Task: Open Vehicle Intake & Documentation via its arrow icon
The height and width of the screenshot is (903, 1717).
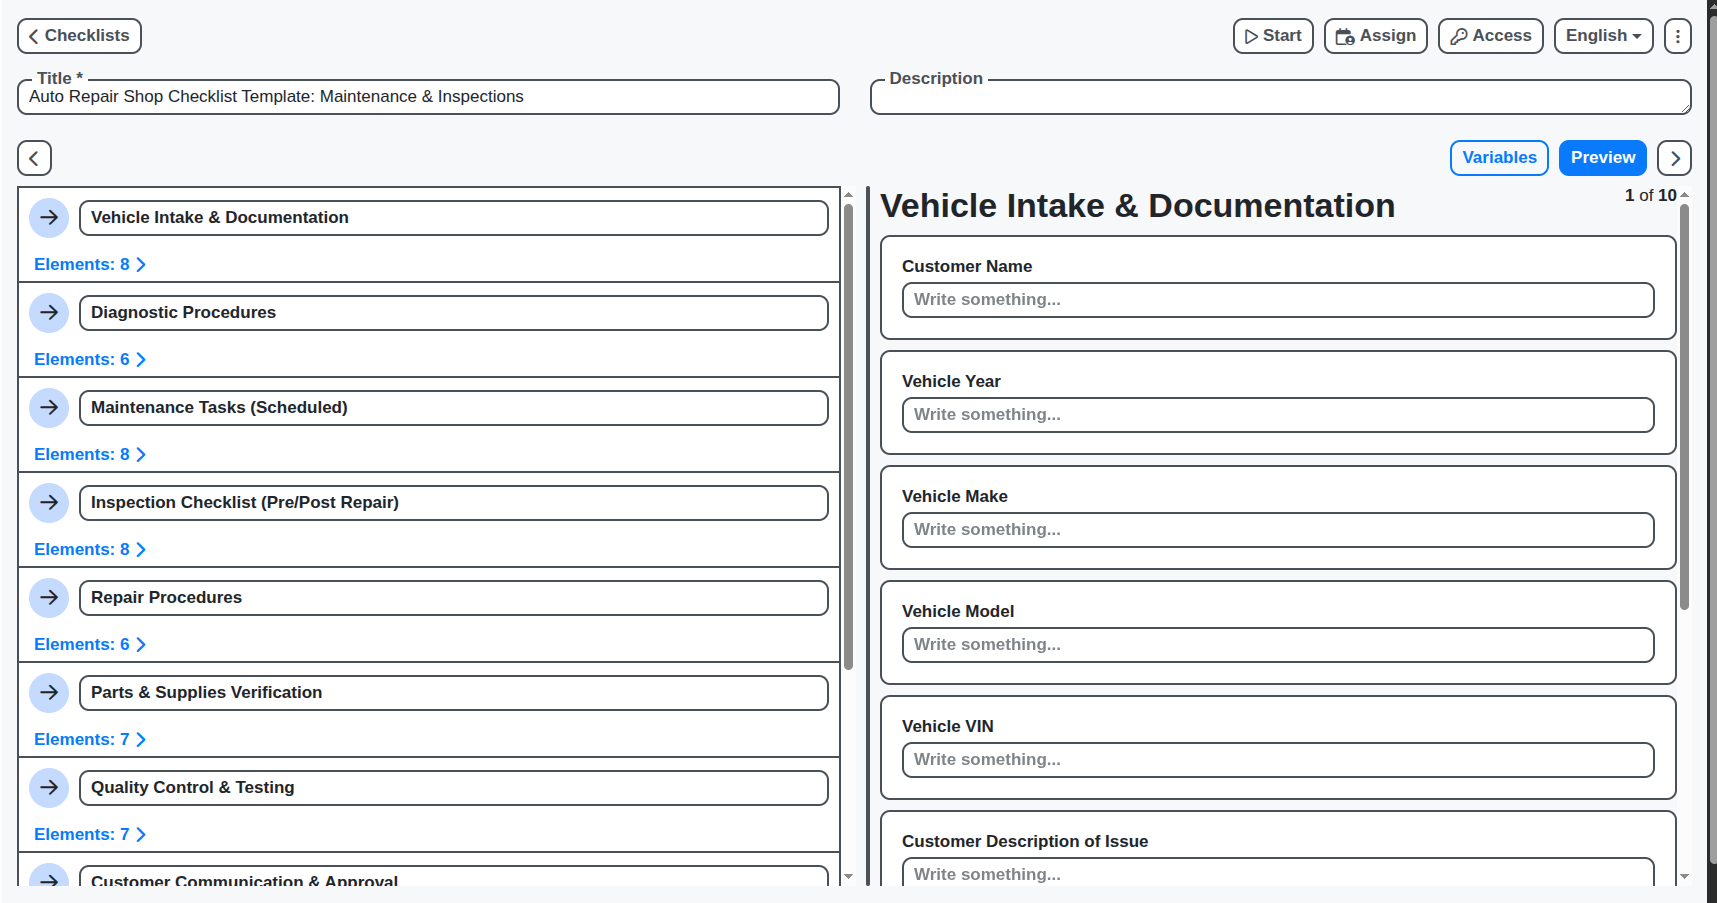Action: (49, 217)
